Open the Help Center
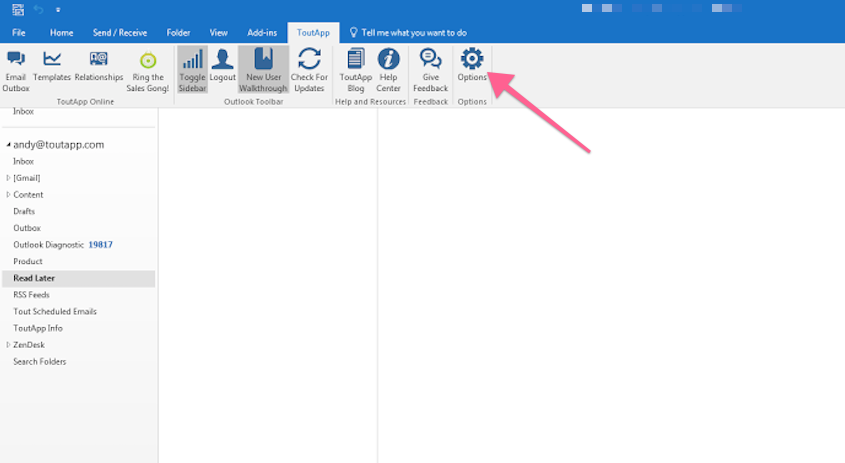Screen dimensions: 845x463 coord(388,69)
